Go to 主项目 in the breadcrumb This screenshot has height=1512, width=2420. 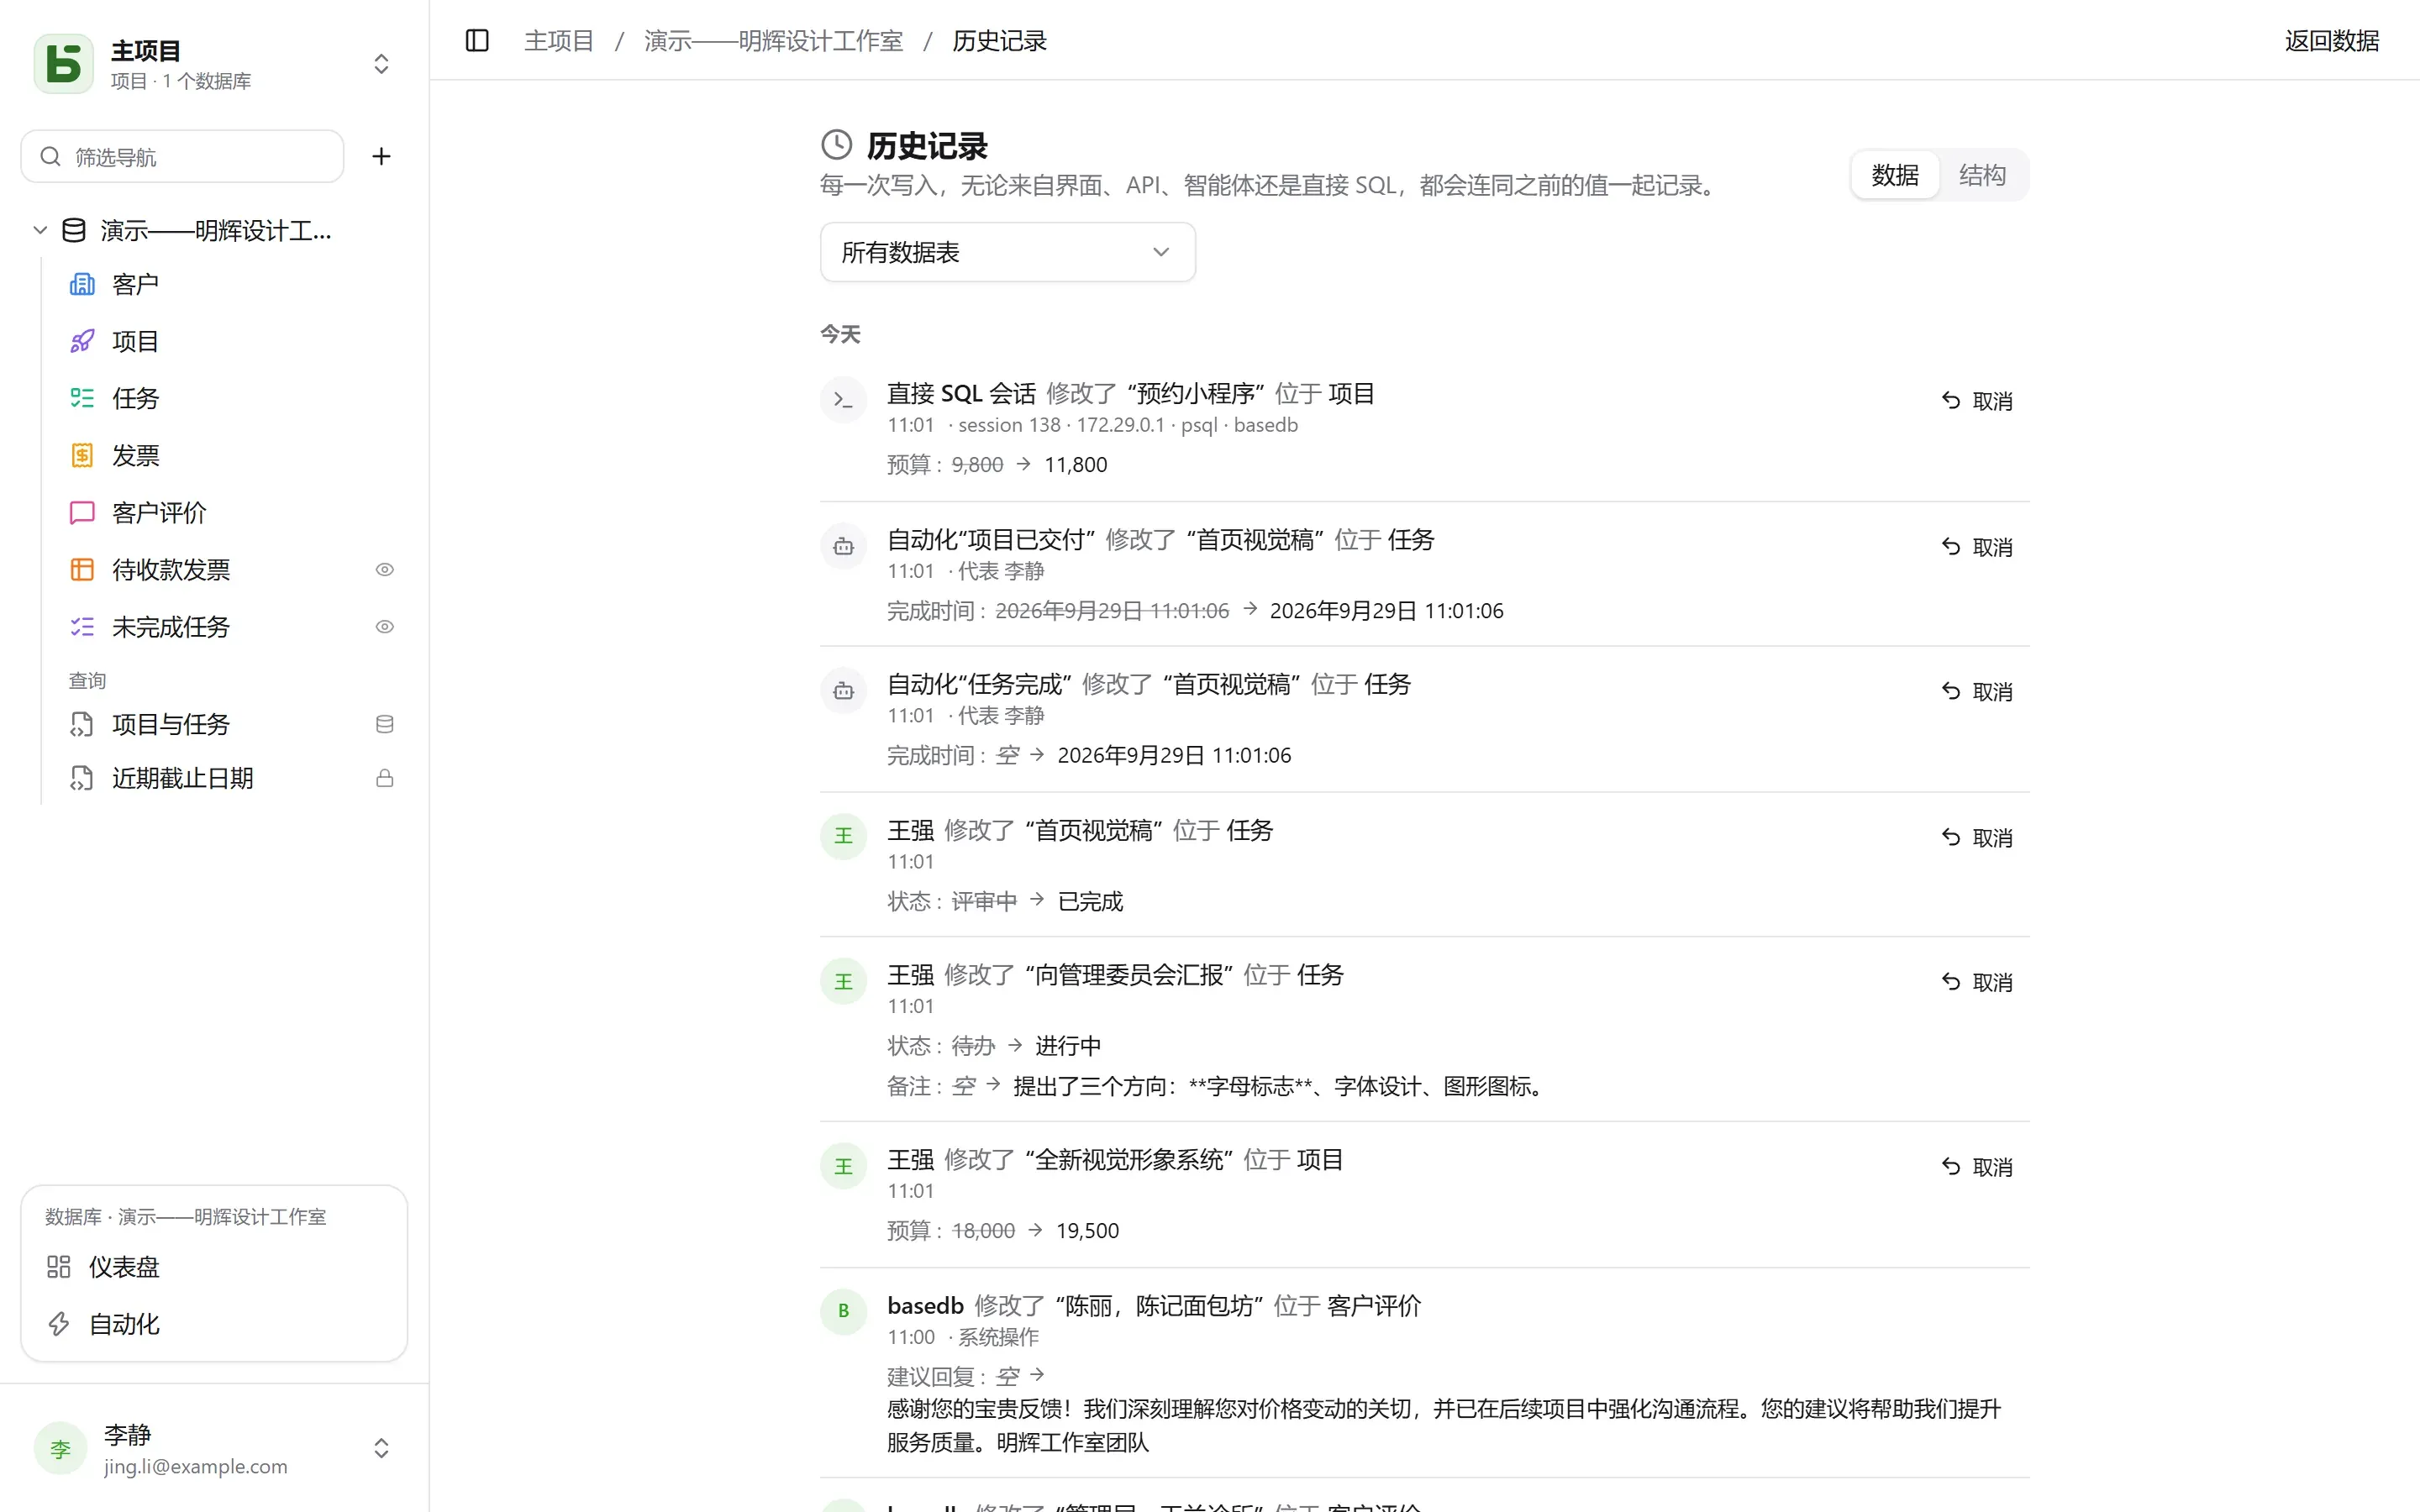[x=559, y=41]
